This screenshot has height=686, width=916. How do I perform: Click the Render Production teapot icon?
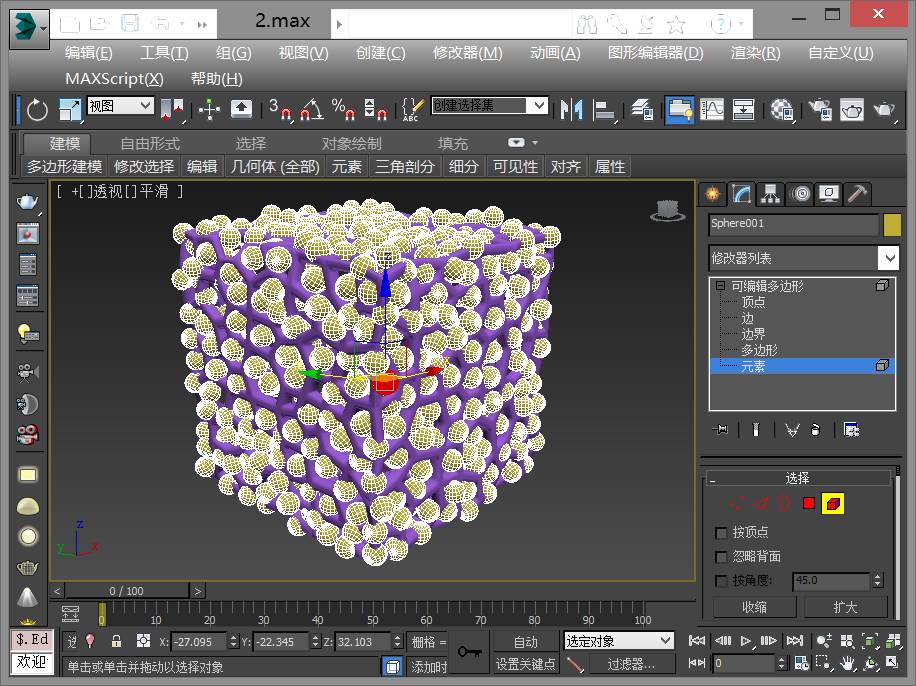click(884, 109)
